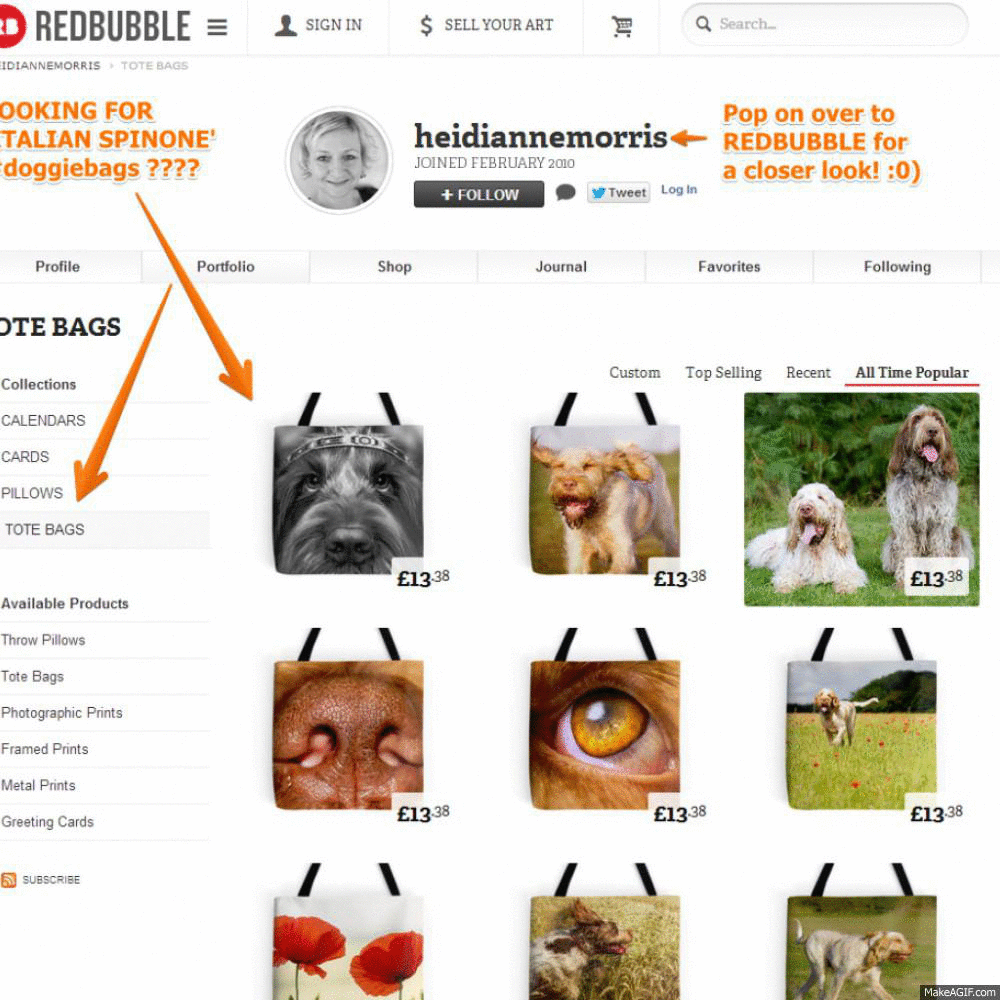The height and width of the screenshot is (1000, 1000).
Task: Open the hamburger menu beside Redbubble logo
Action: [217, 27]
